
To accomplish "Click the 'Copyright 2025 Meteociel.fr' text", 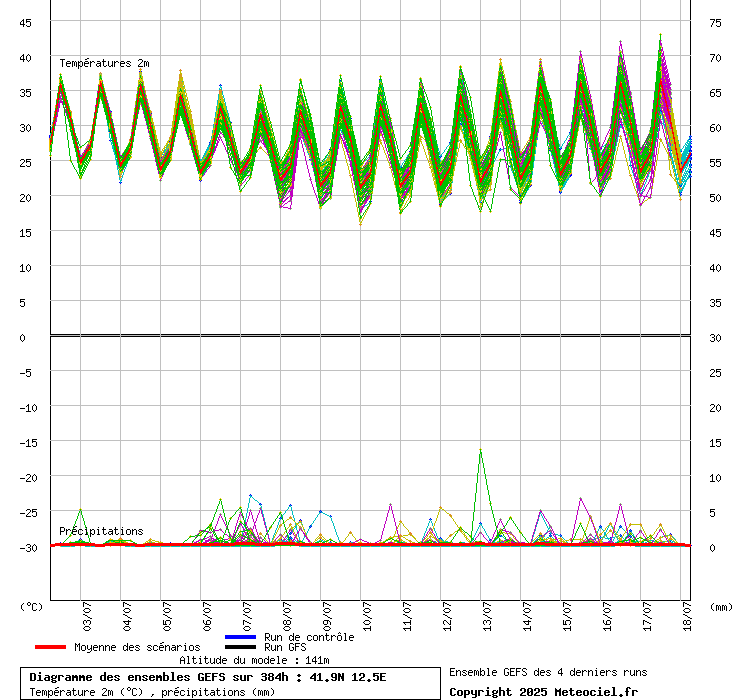I will (x=544, y=692).
